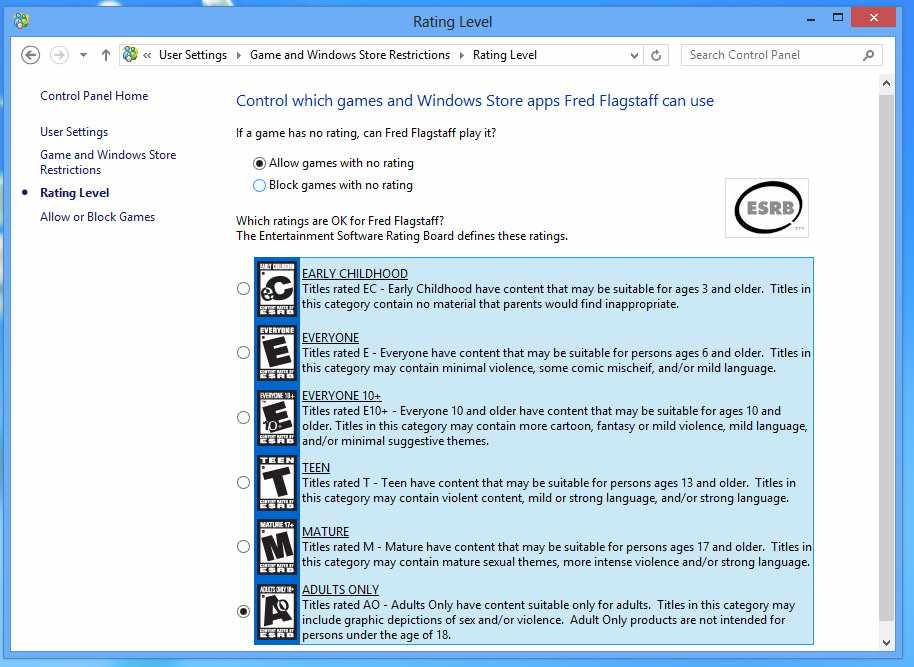Click the EVERYONE heading link
This screenshot has height=667, width=914.
330,338
